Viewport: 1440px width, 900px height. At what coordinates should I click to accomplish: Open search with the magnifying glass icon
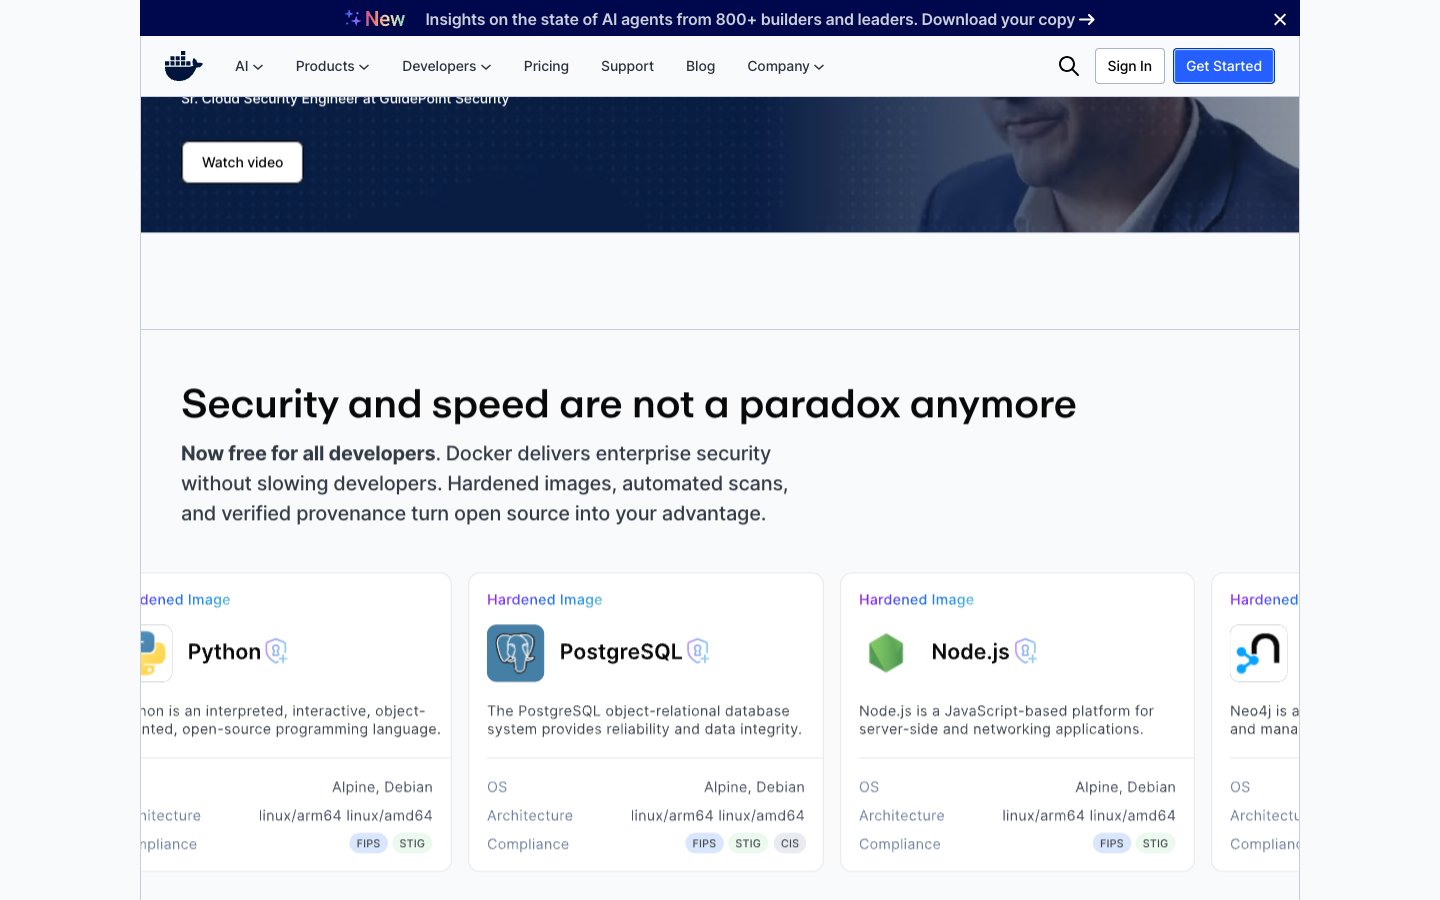1068,66
